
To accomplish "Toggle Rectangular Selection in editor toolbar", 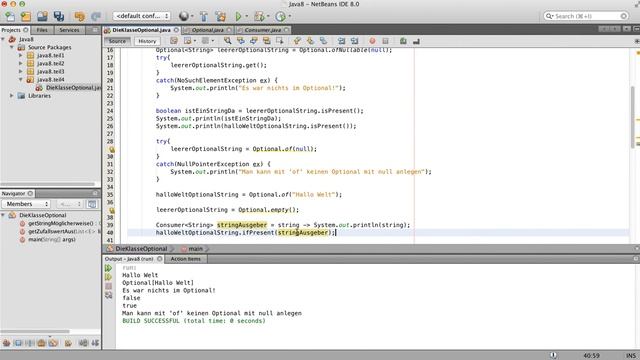I will pyautogui.click(x=280, y=41).
